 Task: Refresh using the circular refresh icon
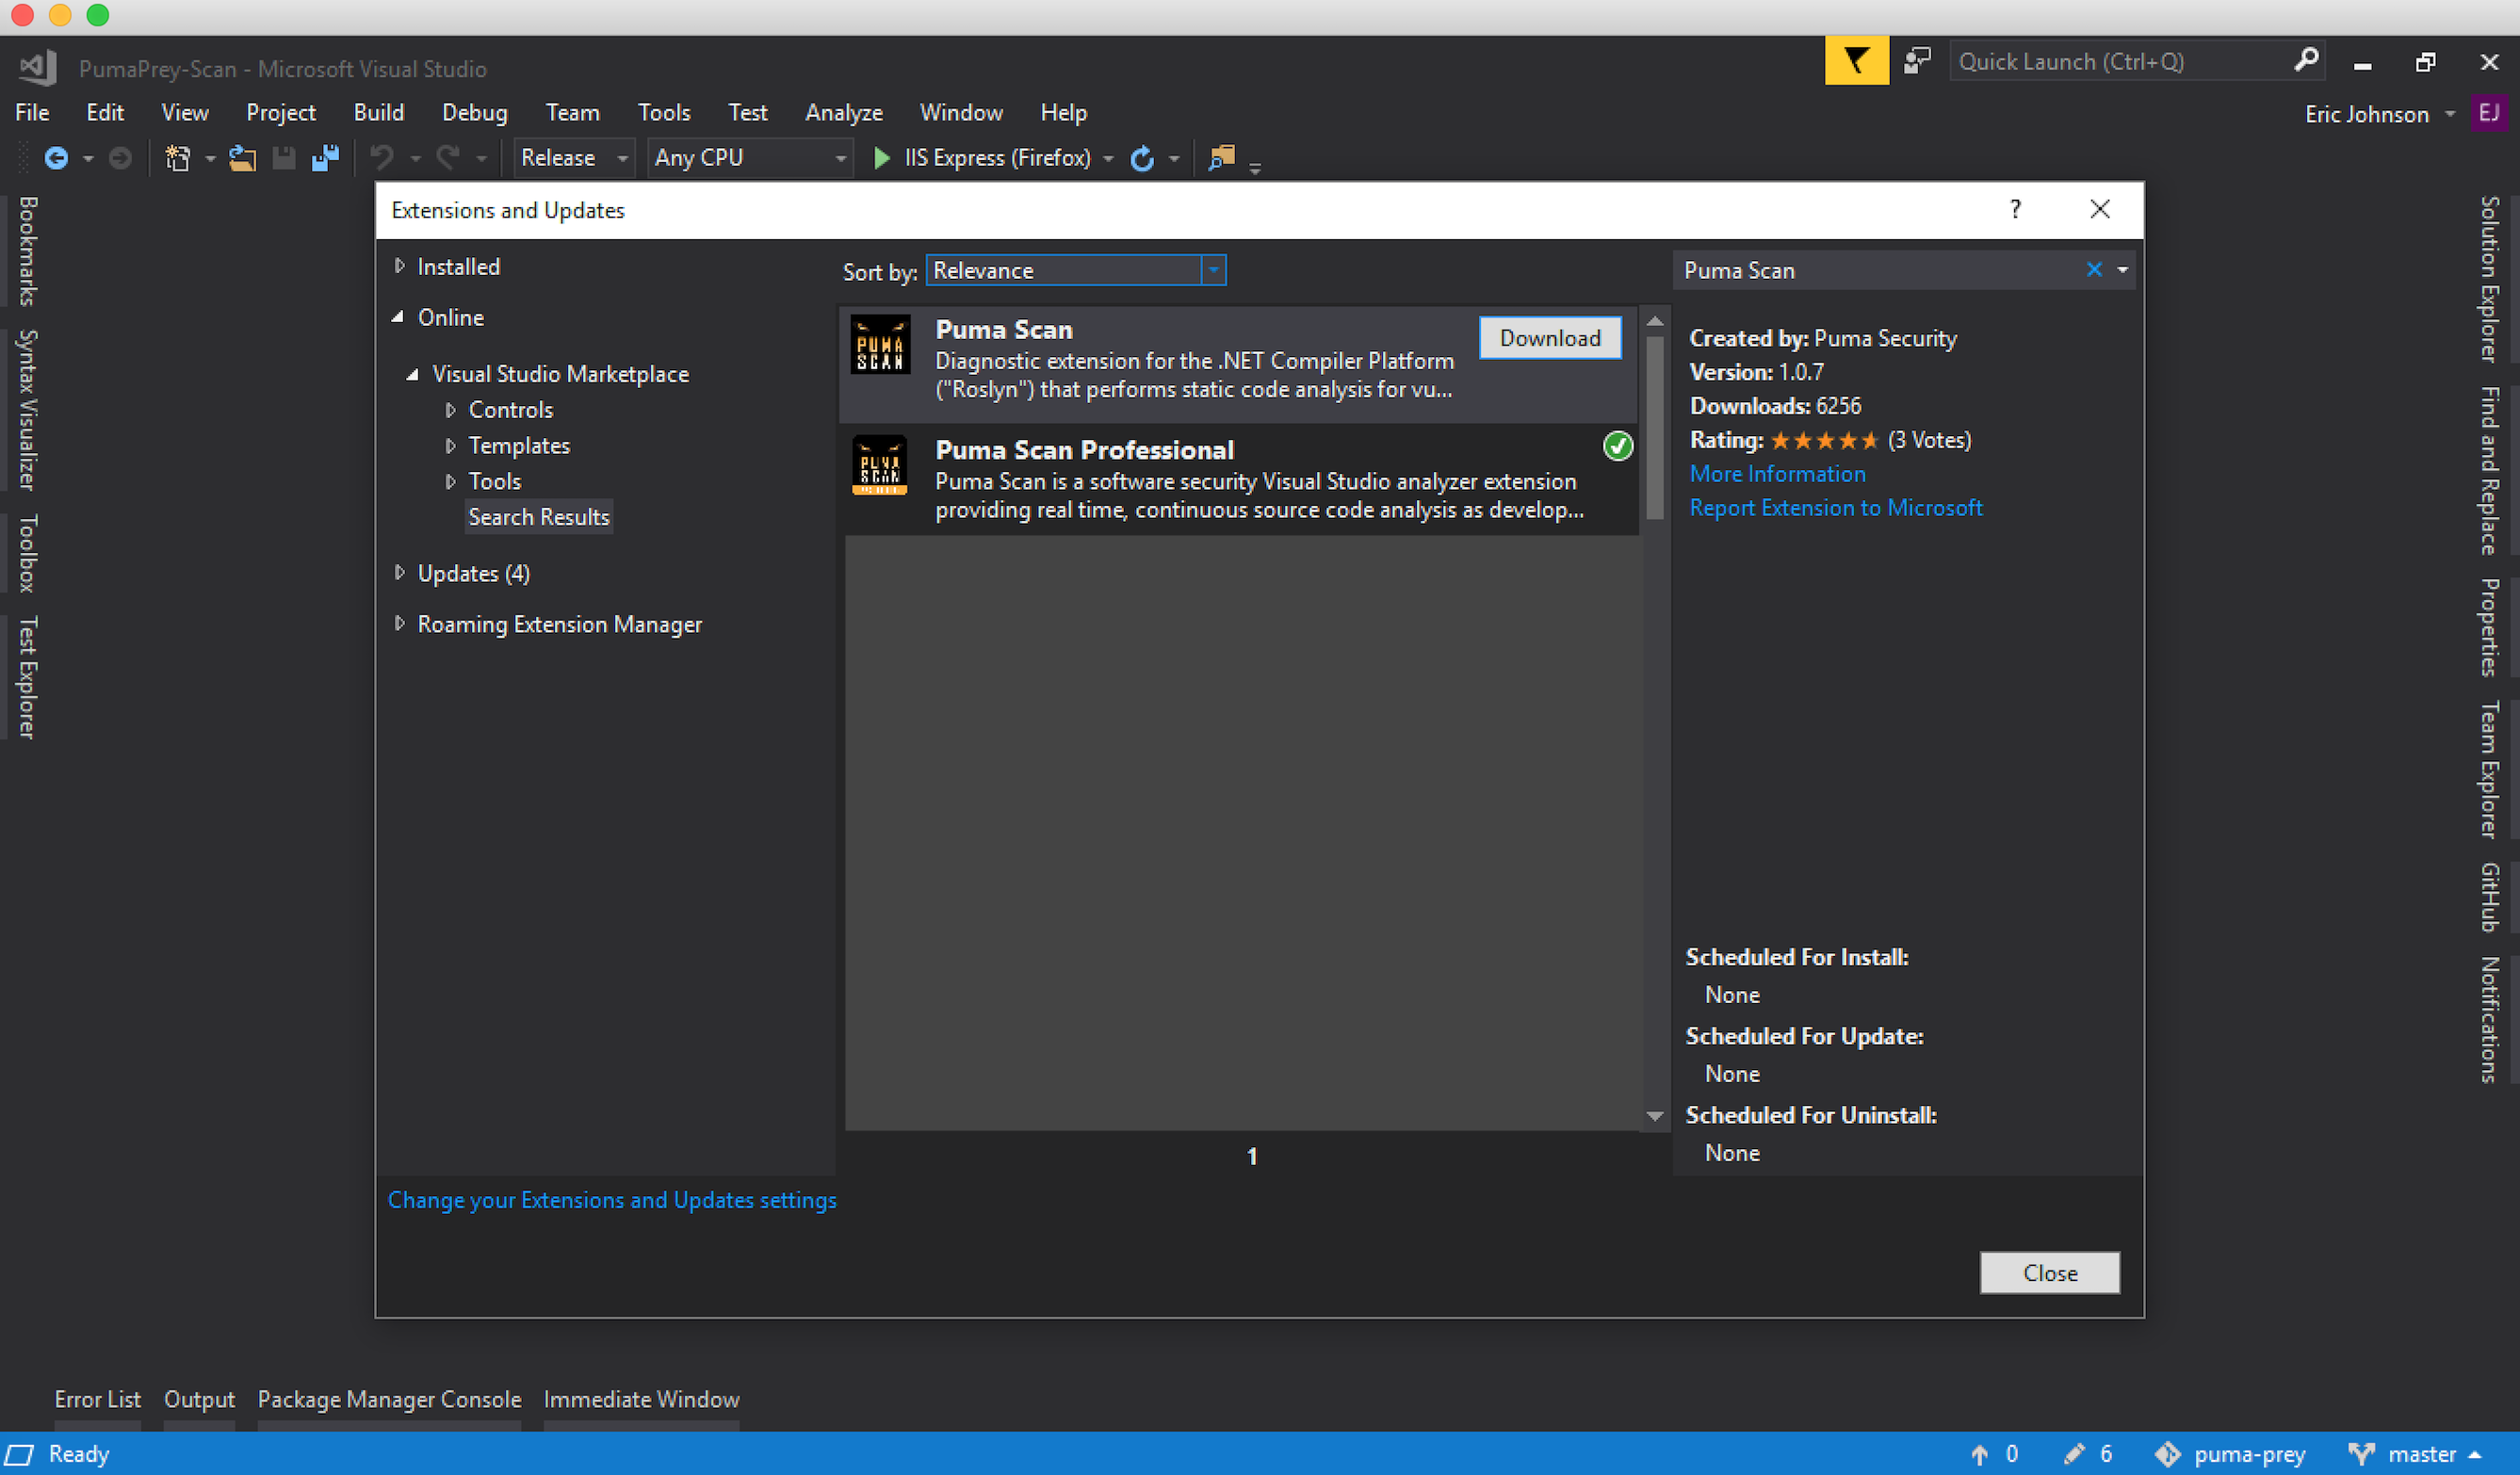click(x=1143, y=158)
